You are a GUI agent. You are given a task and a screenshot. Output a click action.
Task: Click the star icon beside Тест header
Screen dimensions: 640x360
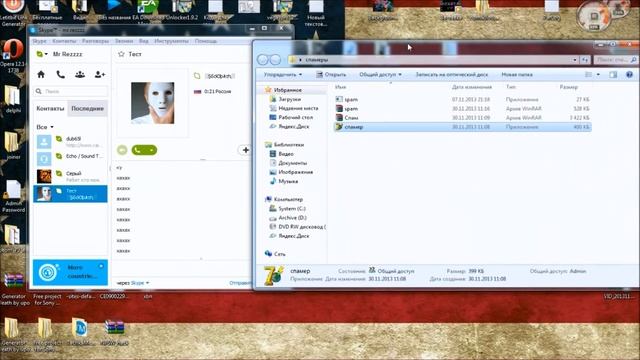tap(121, 54)
